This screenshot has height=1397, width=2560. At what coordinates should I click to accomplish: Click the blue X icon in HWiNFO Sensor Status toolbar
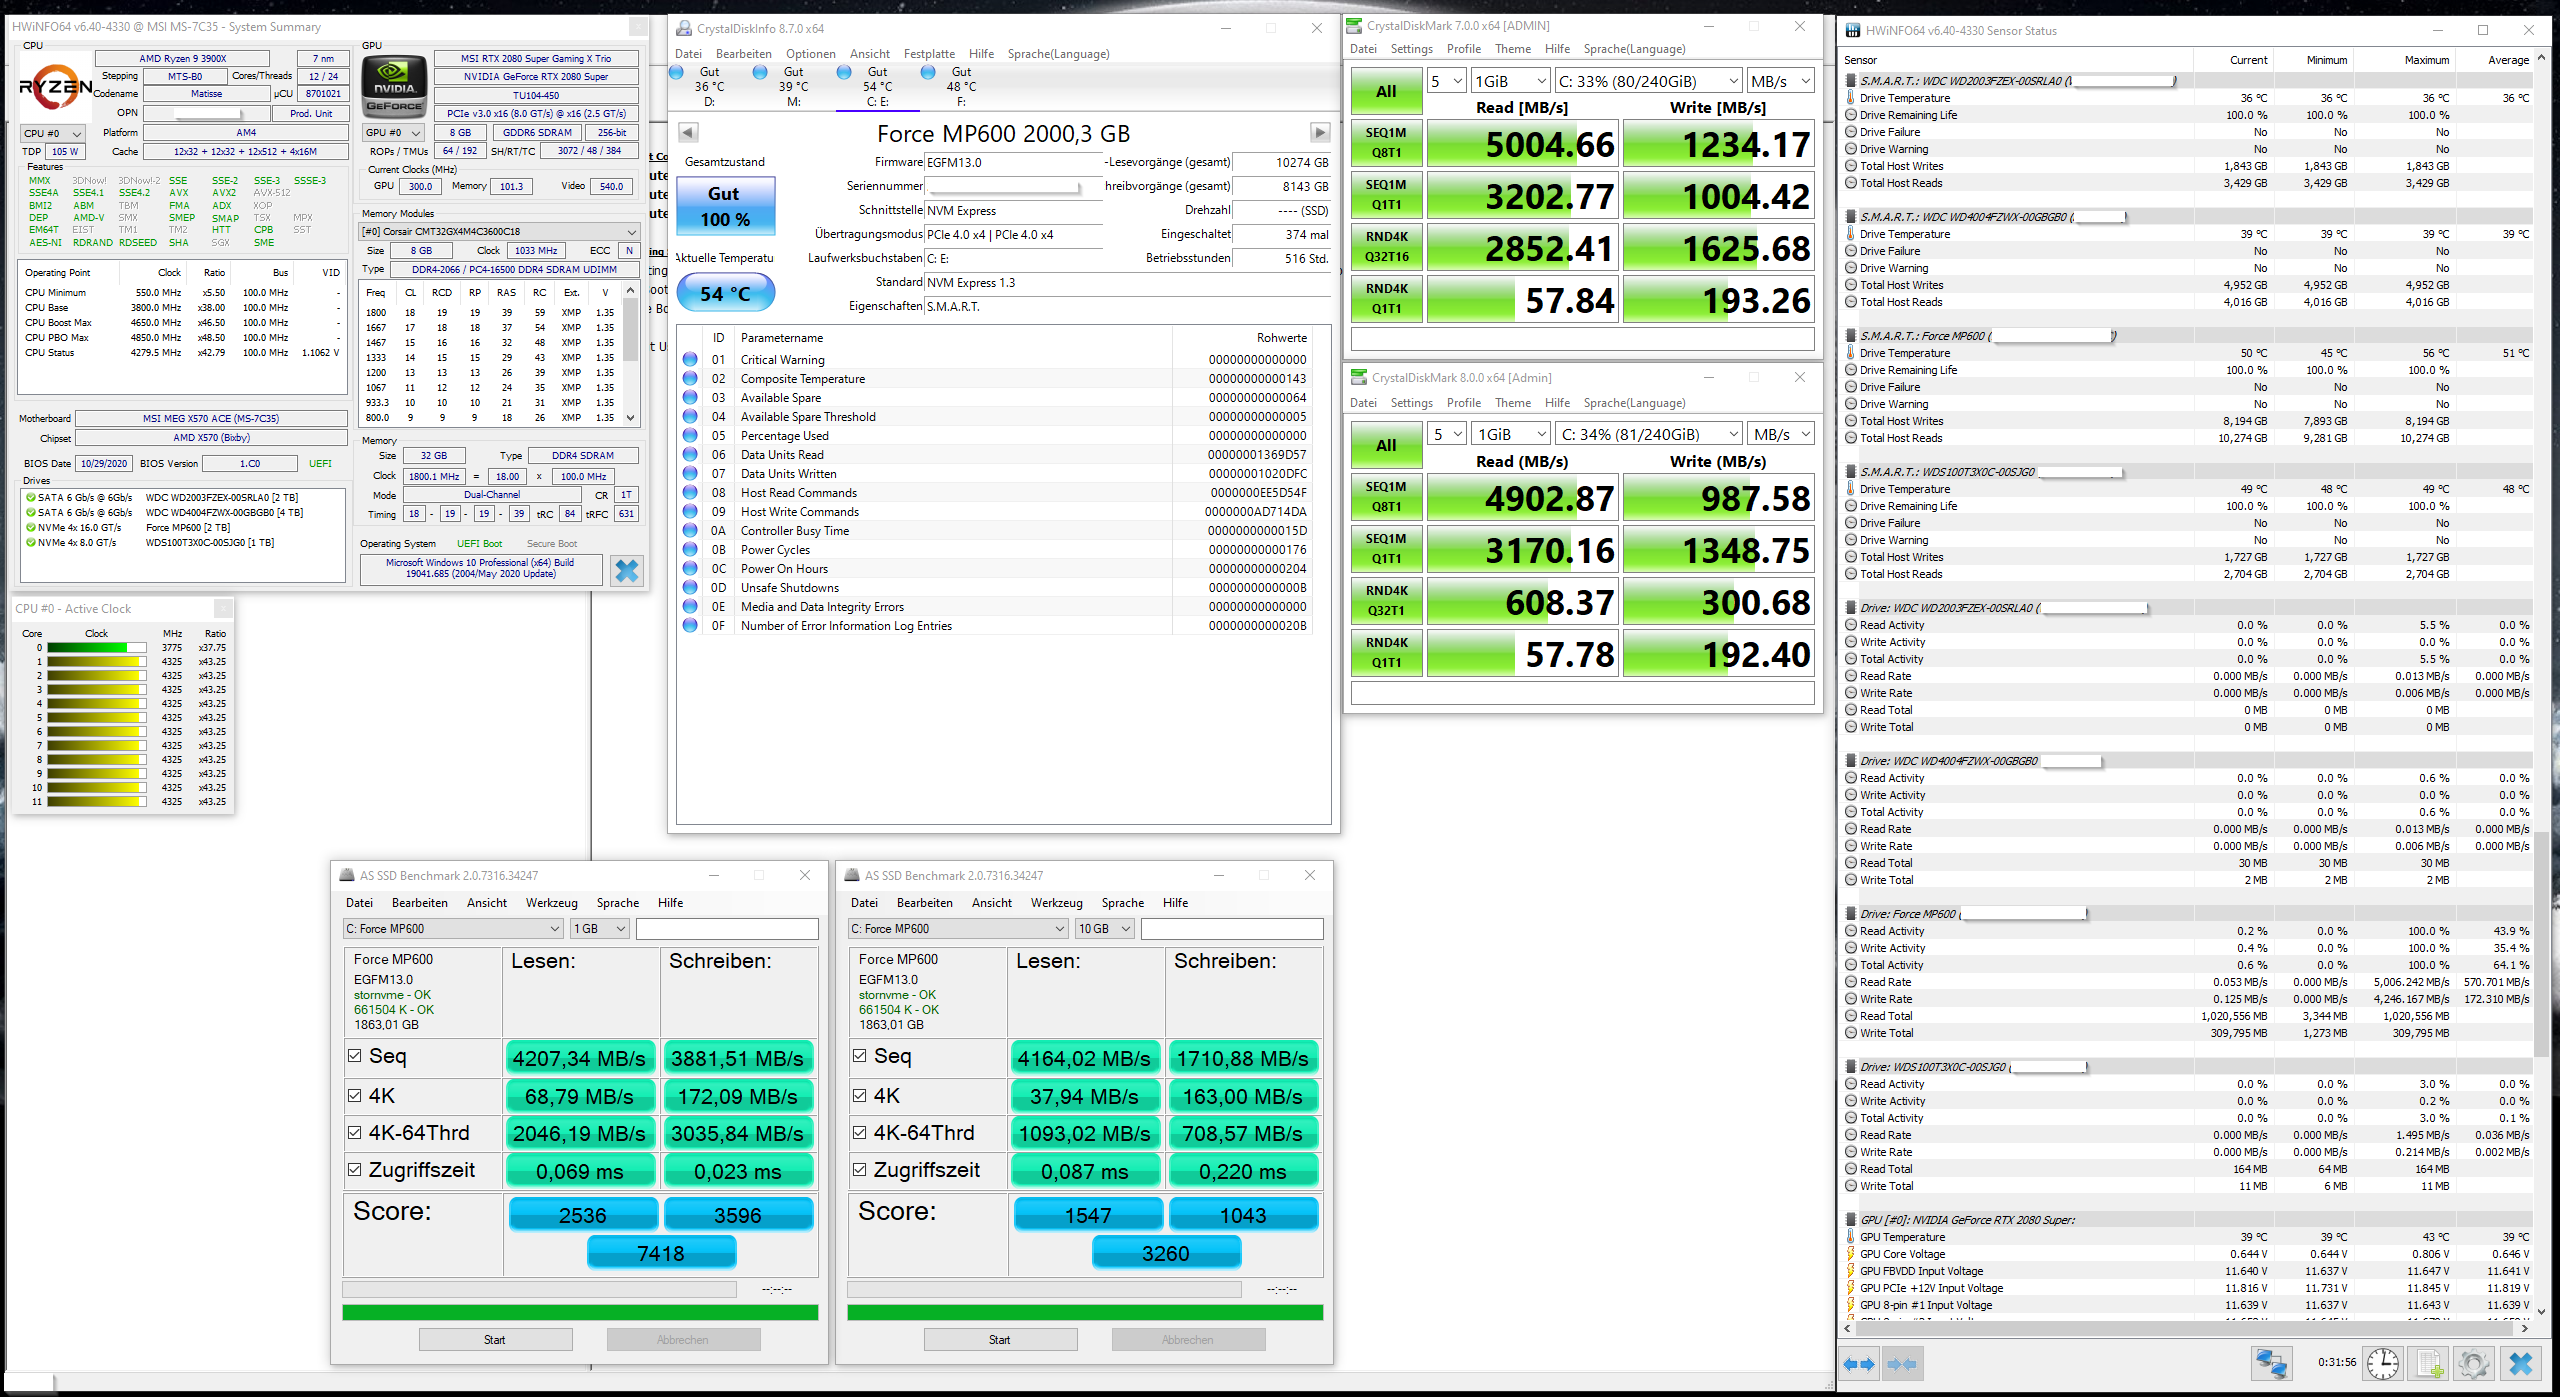pos(2520,1364)
